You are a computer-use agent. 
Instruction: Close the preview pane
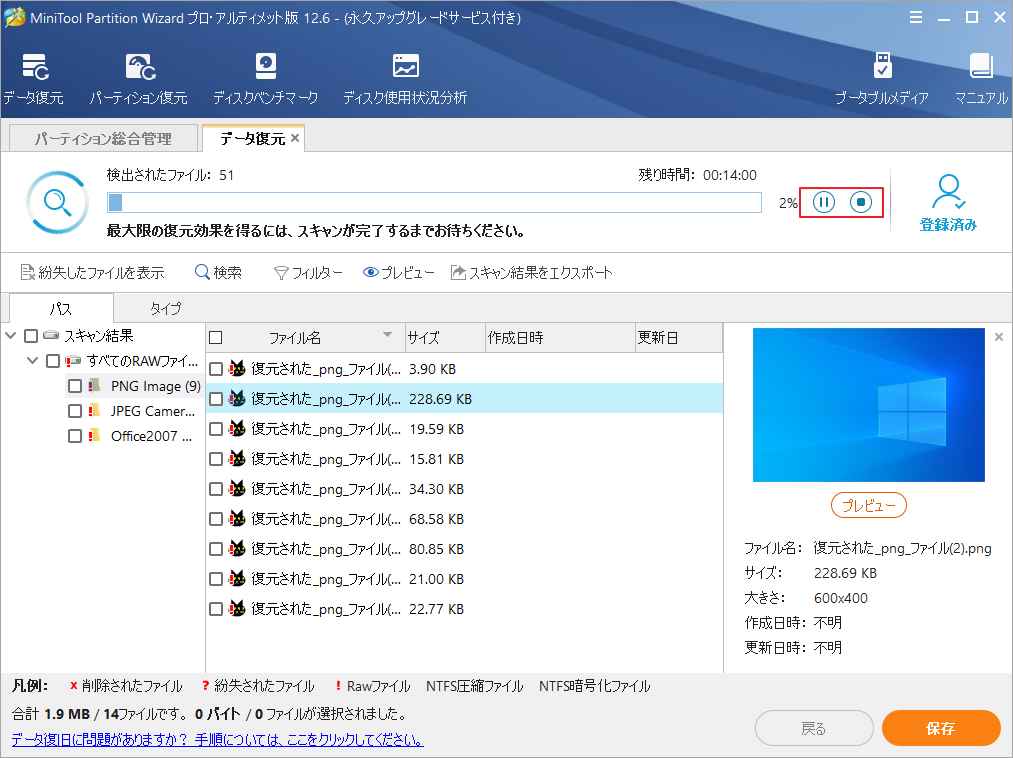pyautogui.click(x=999, y=337)
